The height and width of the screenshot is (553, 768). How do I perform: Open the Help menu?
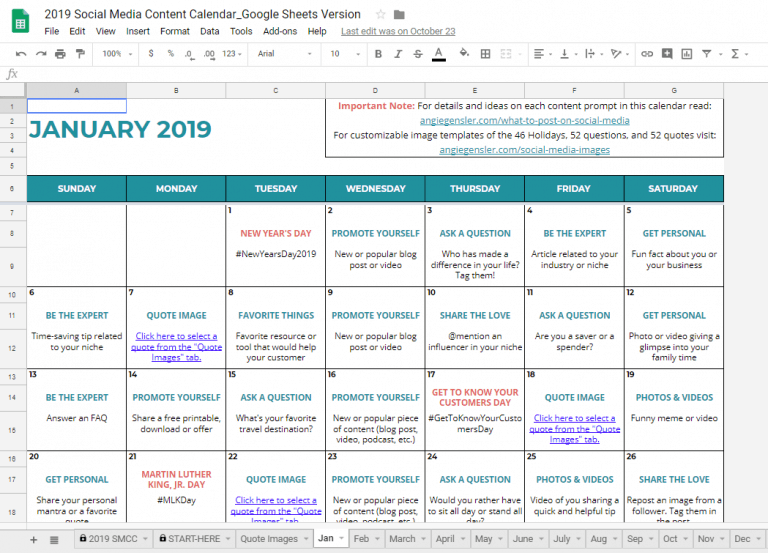tap(317, 31)
